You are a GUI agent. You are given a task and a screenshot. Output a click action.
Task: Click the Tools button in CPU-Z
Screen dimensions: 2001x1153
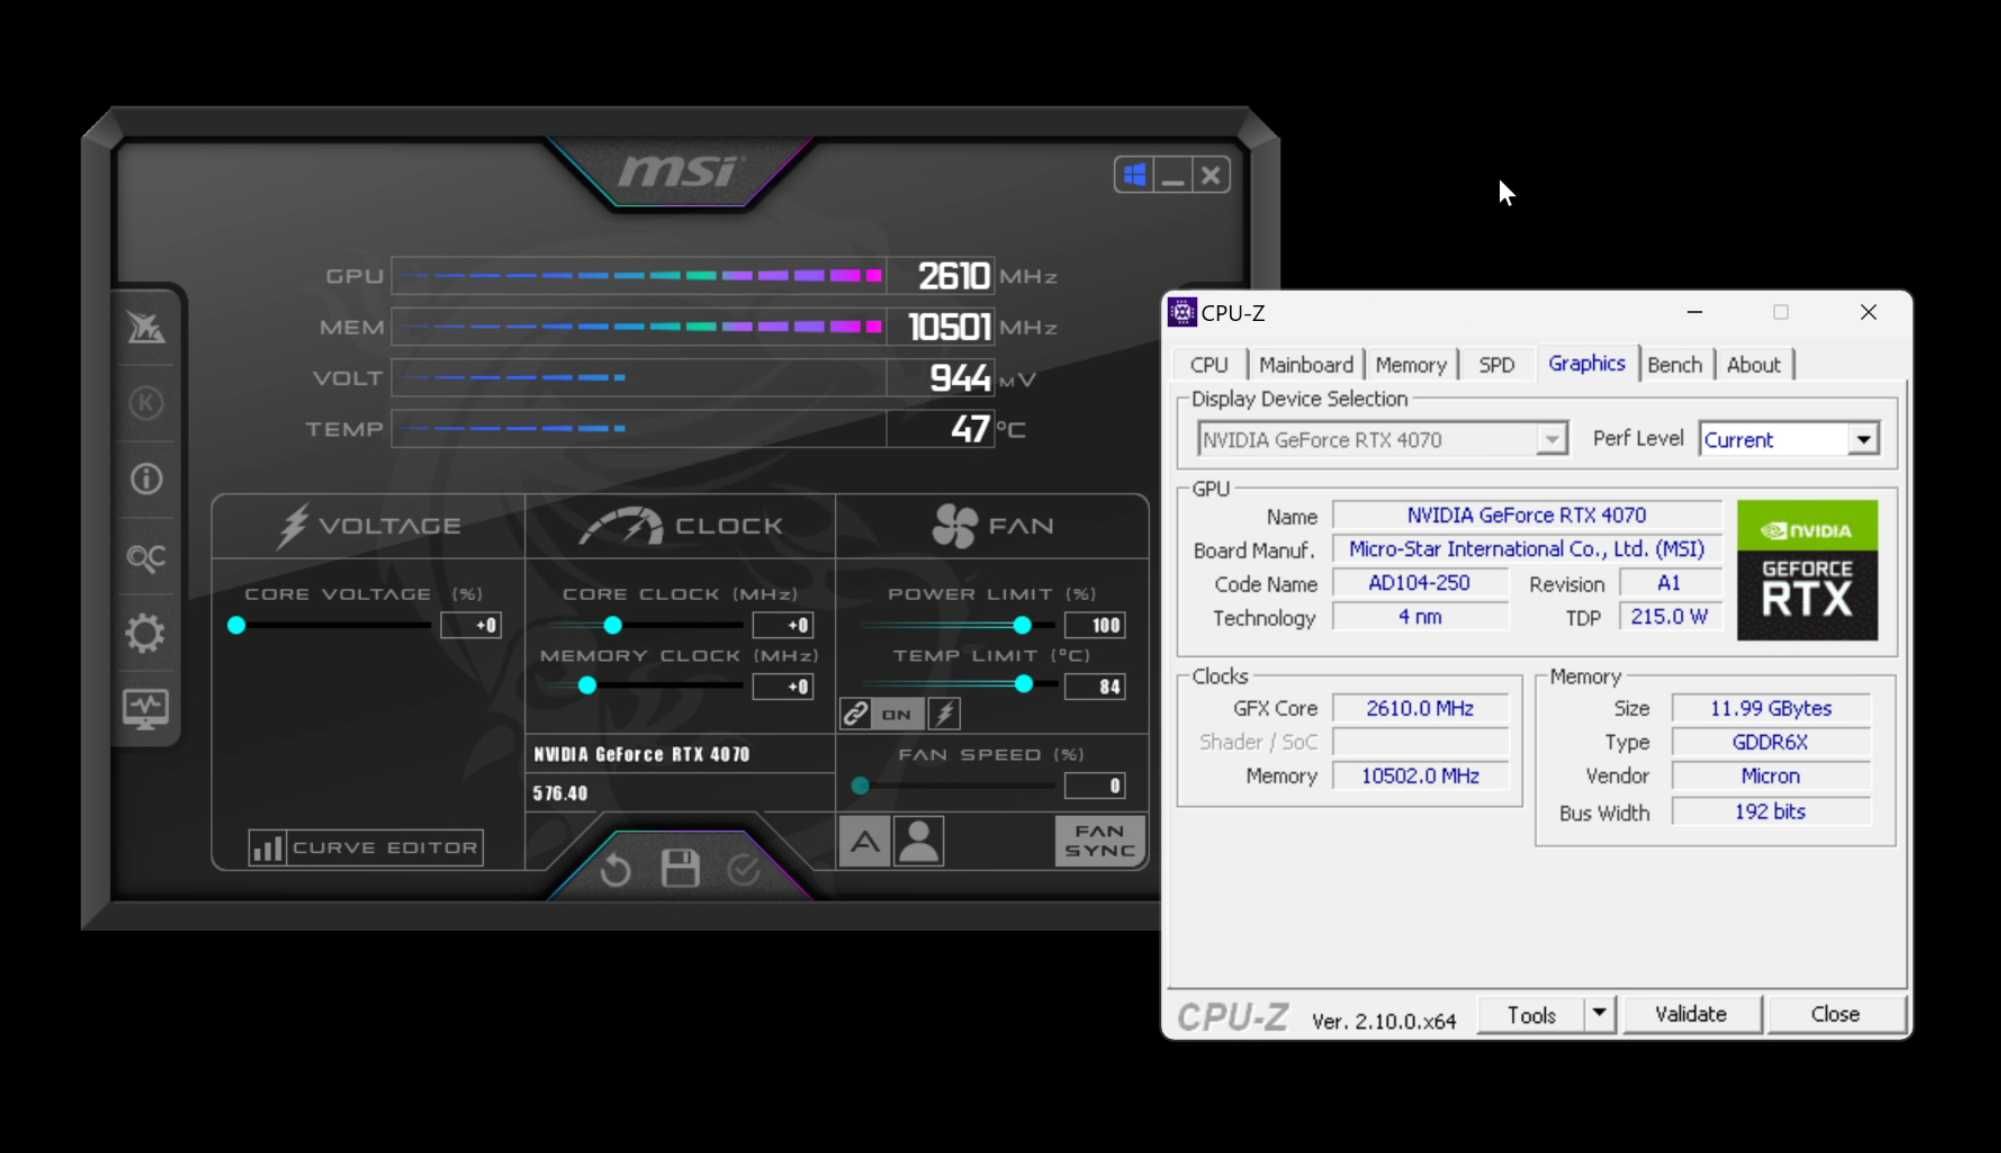[x=1531, y=1015]
